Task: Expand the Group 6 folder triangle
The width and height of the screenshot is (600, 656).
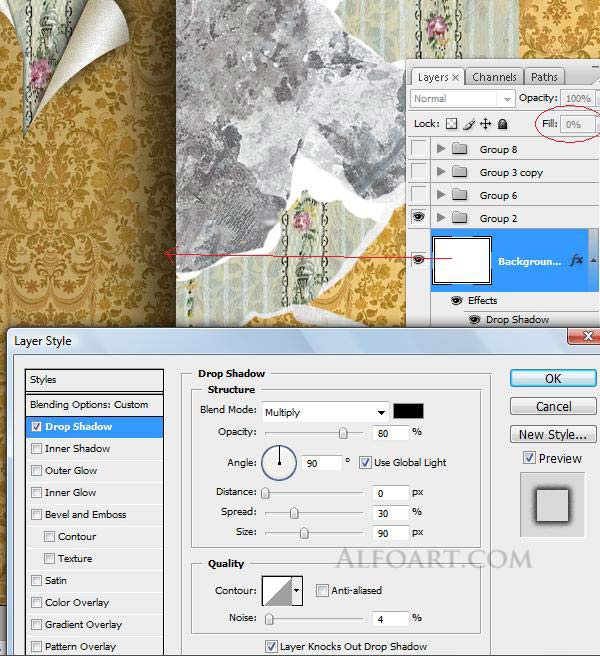Action: pos(441,195)
